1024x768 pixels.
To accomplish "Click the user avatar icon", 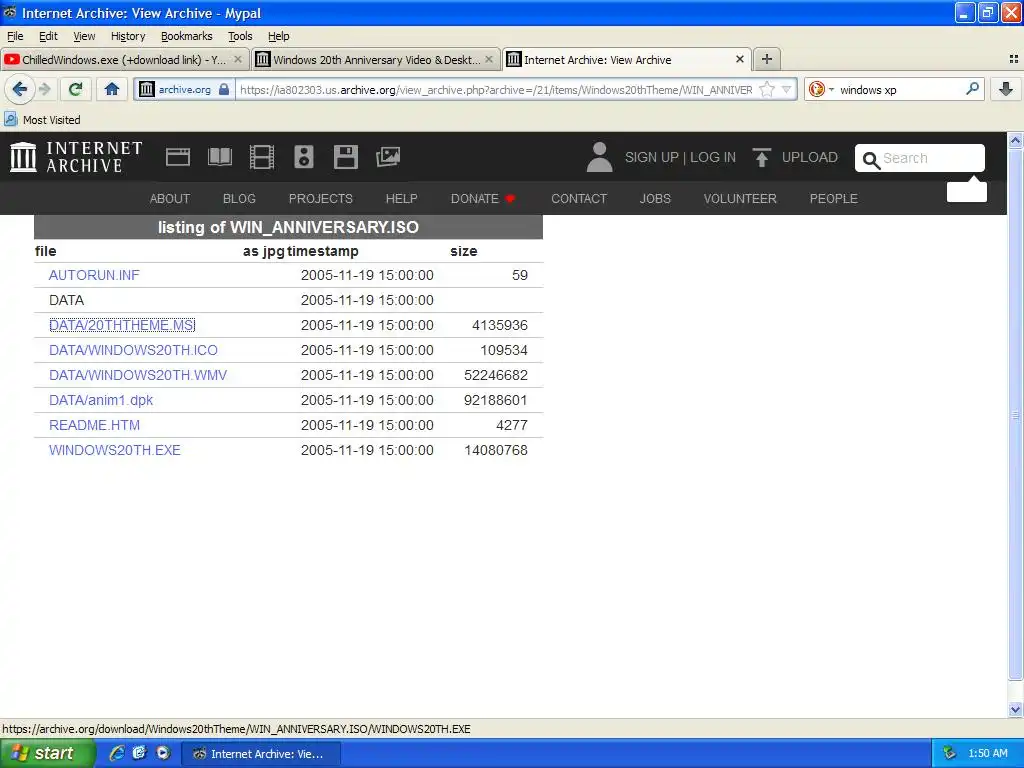I will tap(599, 157).
